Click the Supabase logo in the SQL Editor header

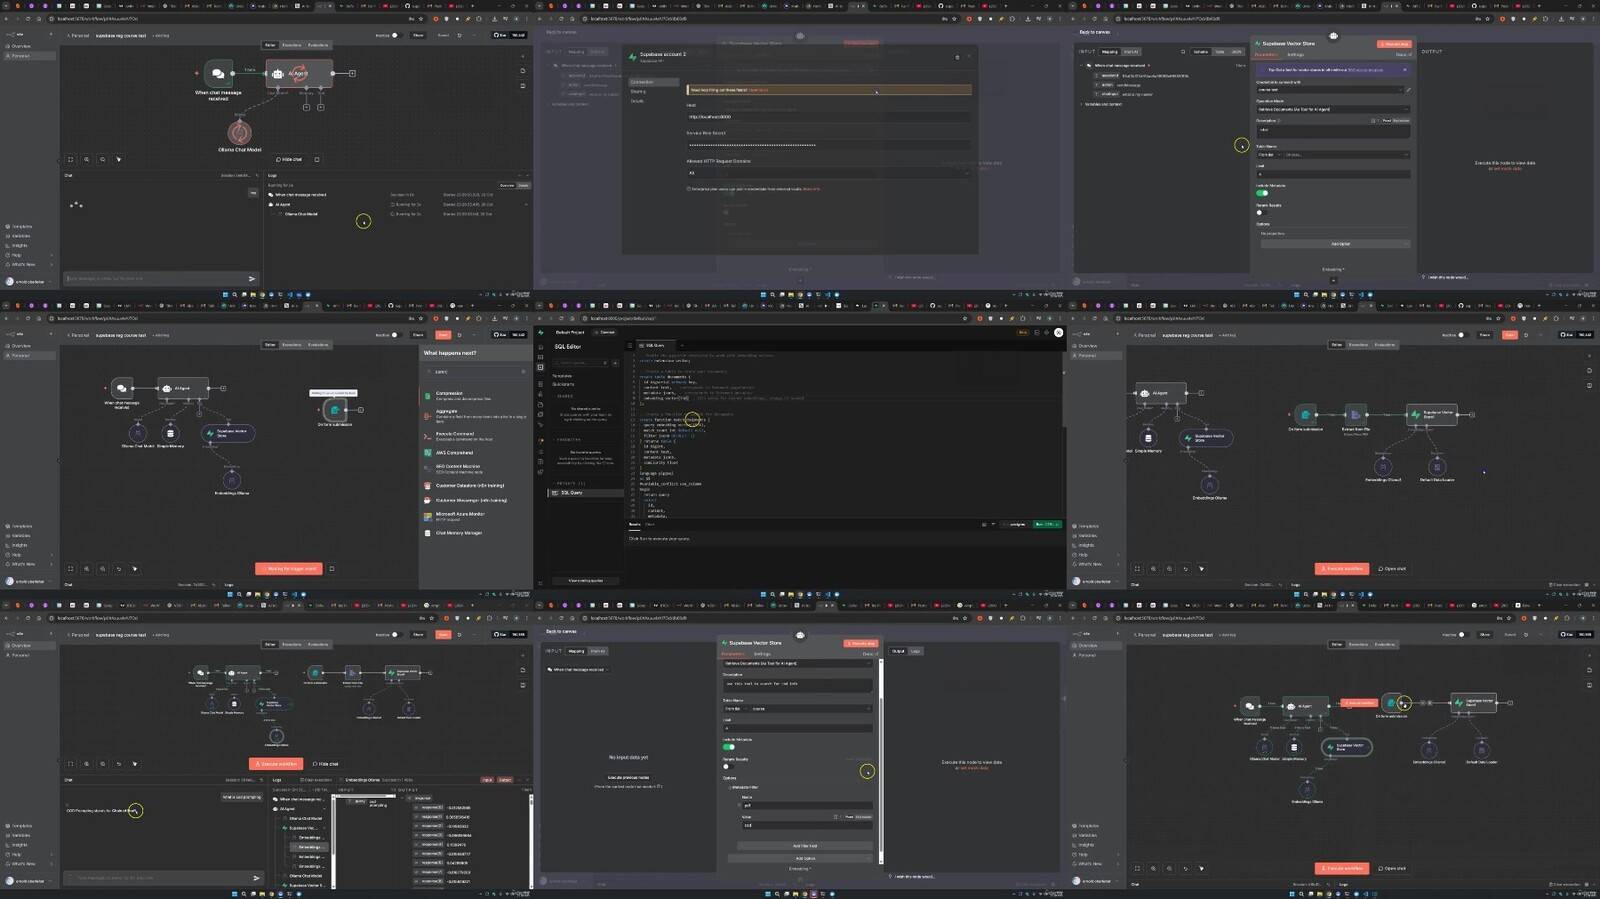tap(541, 332)
